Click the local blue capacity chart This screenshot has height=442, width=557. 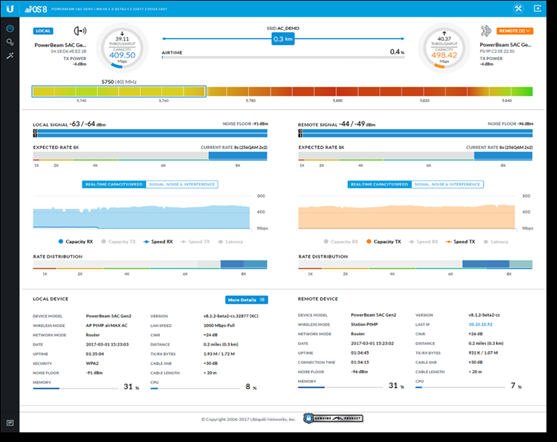click(x=141, y=217)
